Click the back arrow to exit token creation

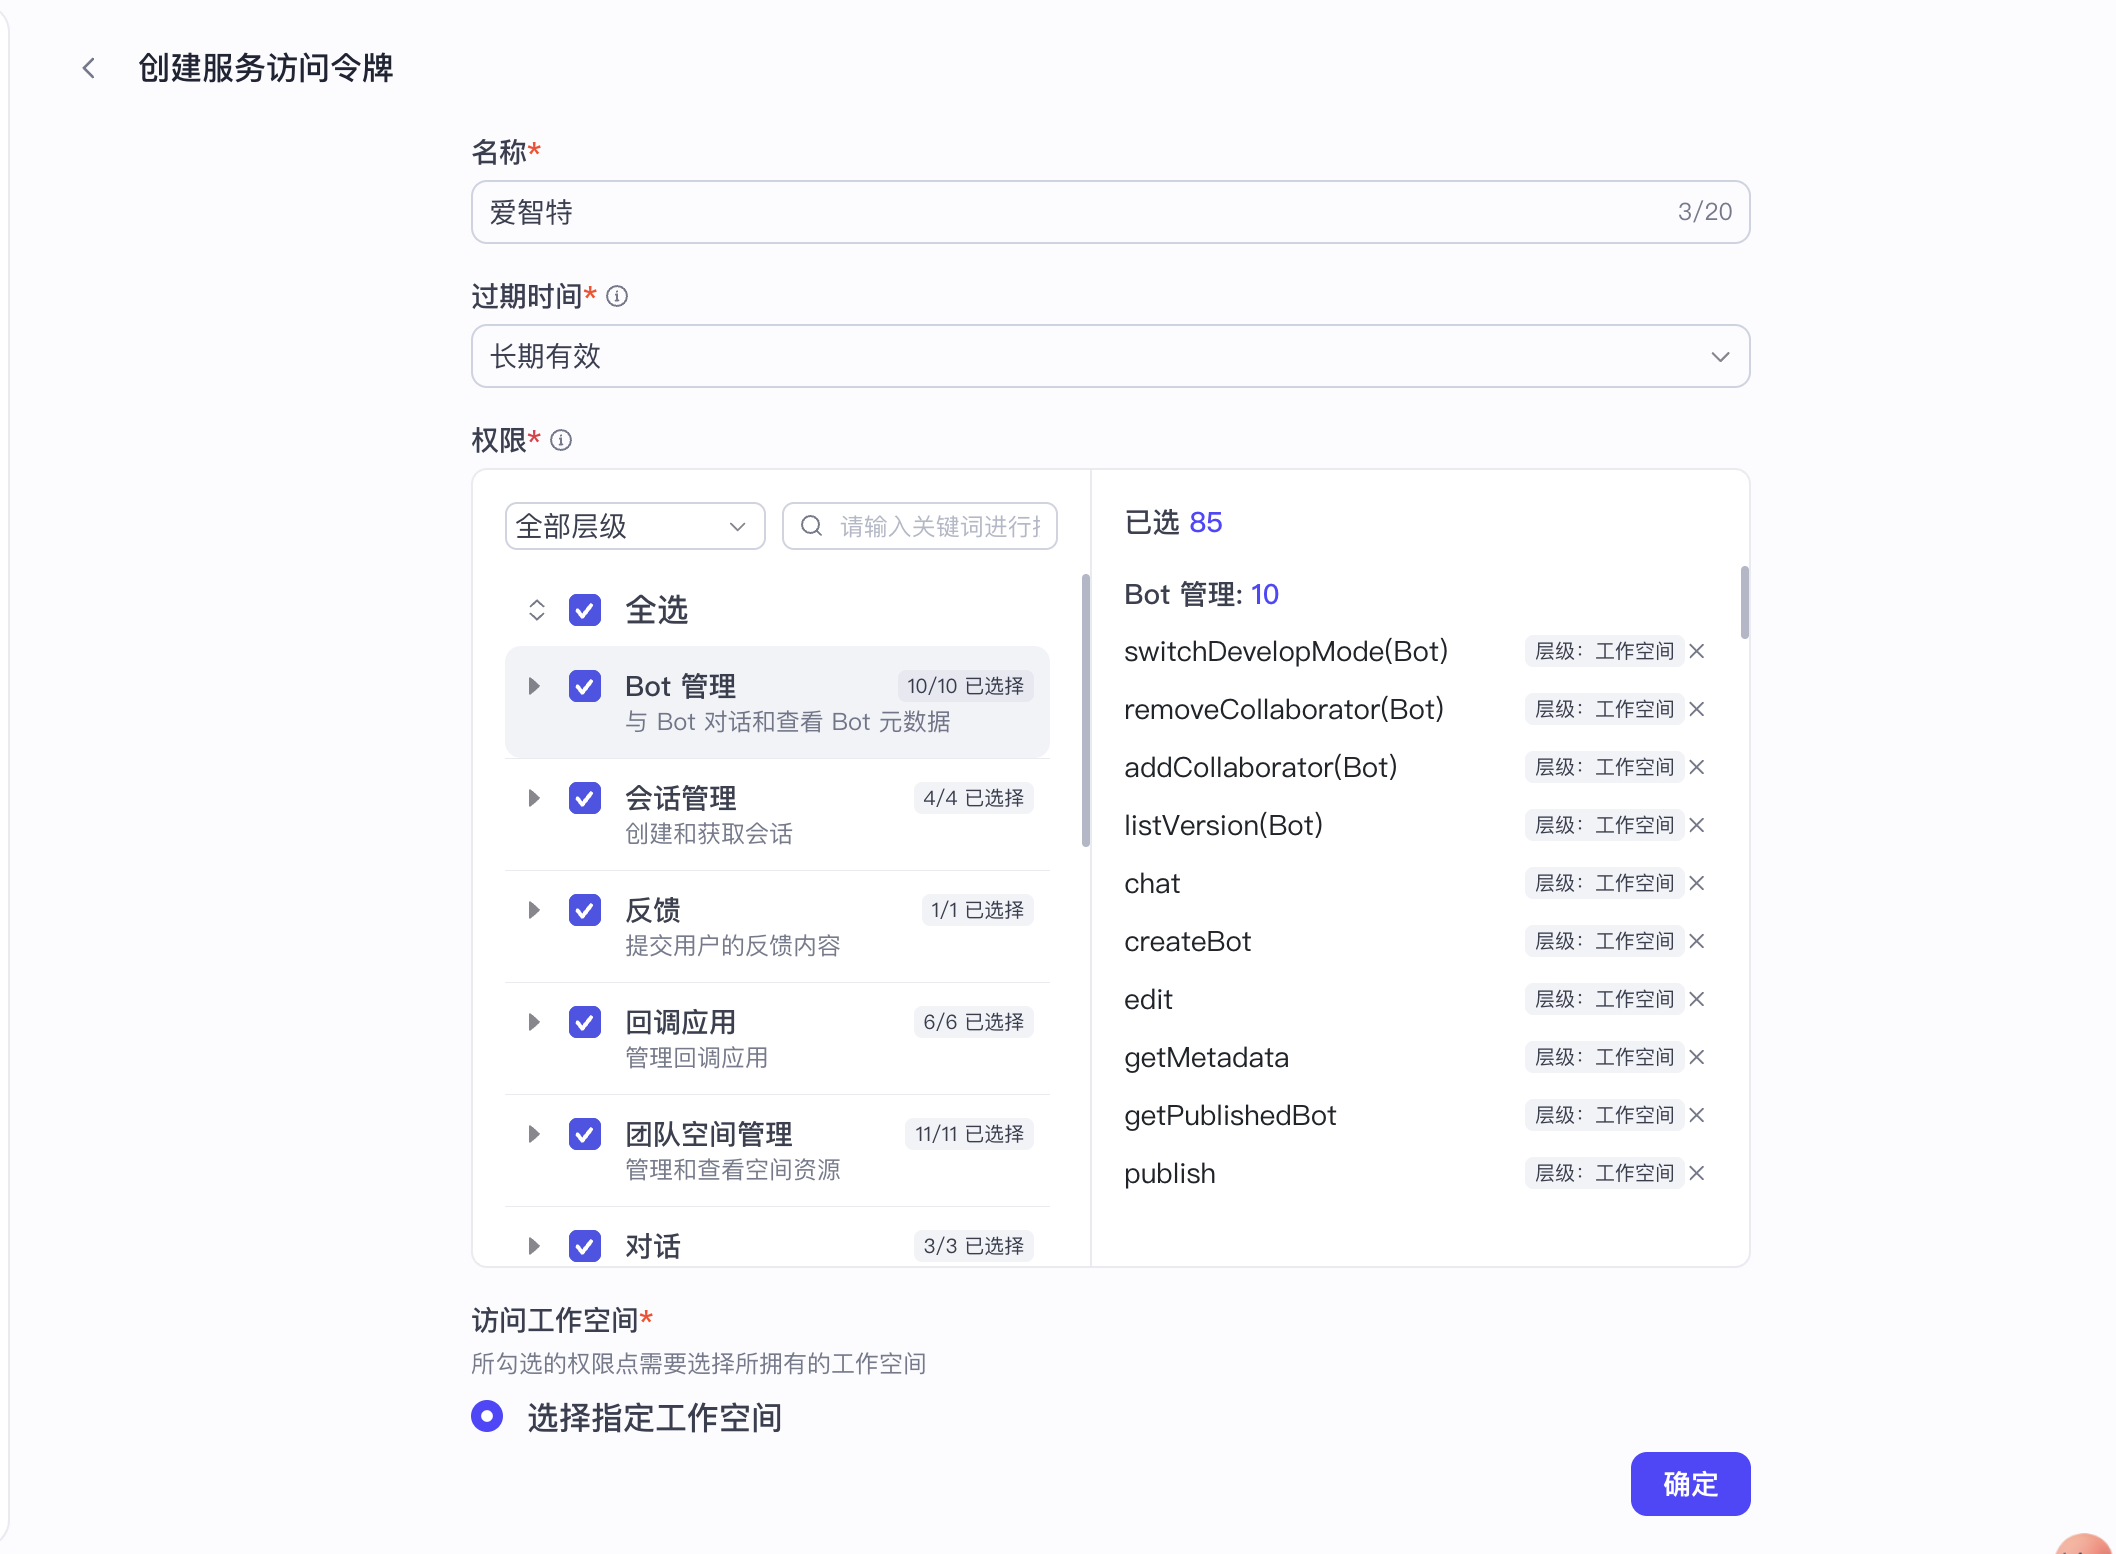pyautogui.click(x=88, y=67)
